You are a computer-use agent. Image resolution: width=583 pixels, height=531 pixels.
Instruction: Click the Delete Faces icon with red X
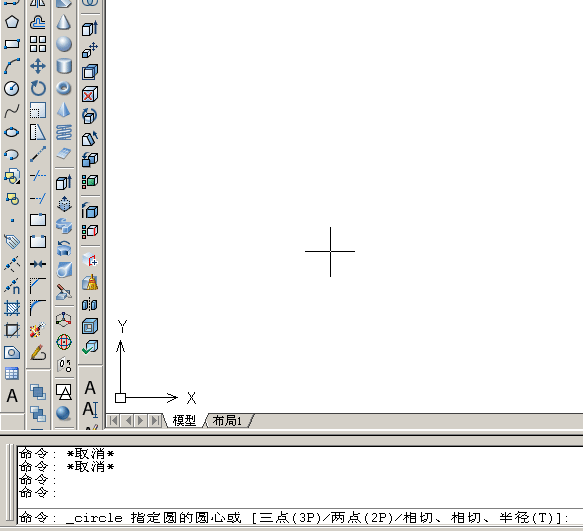pyautogui.click(x=90, y=94)
